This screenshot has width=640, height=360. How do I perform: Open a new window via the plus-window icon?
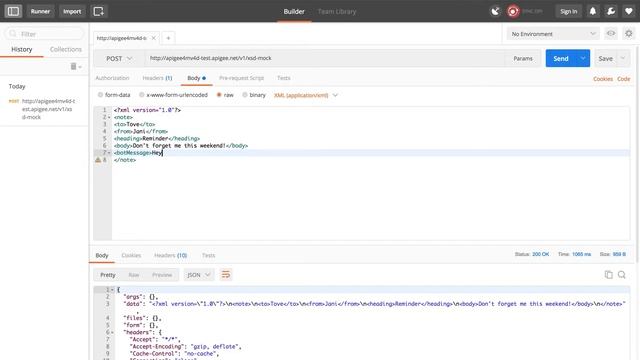tap(99, 11)
